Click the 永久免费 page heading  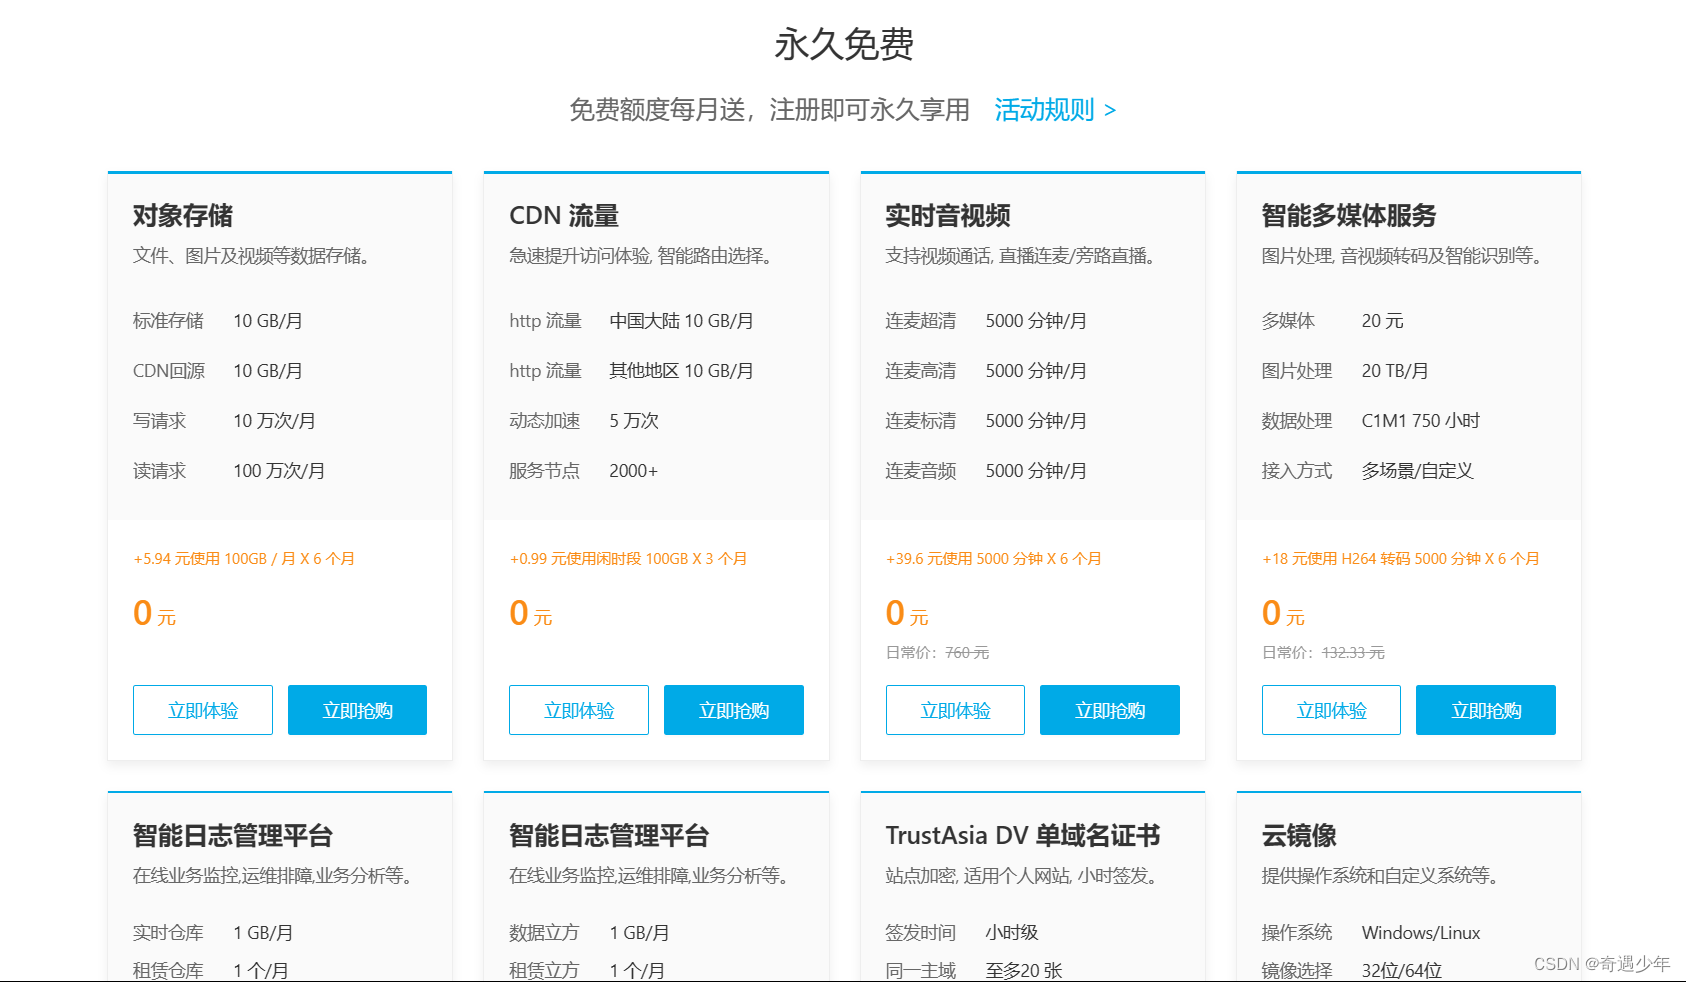[844, 44]
